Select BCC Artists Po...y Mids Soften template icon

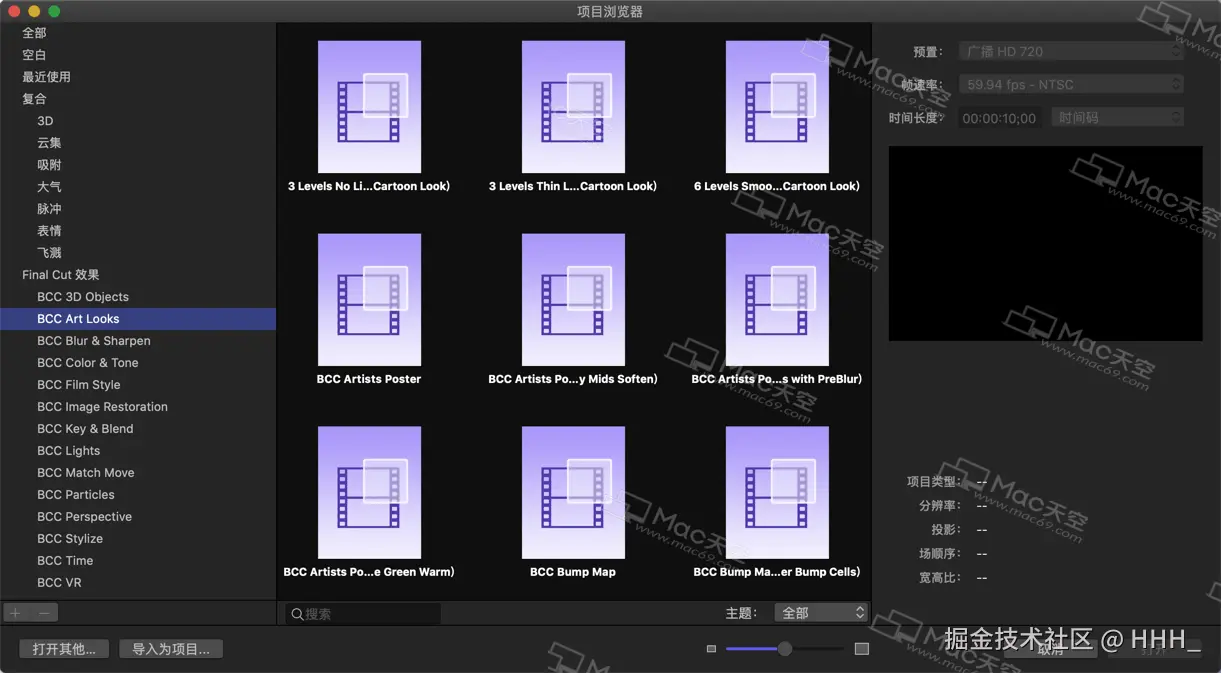(x=573, y=299)
